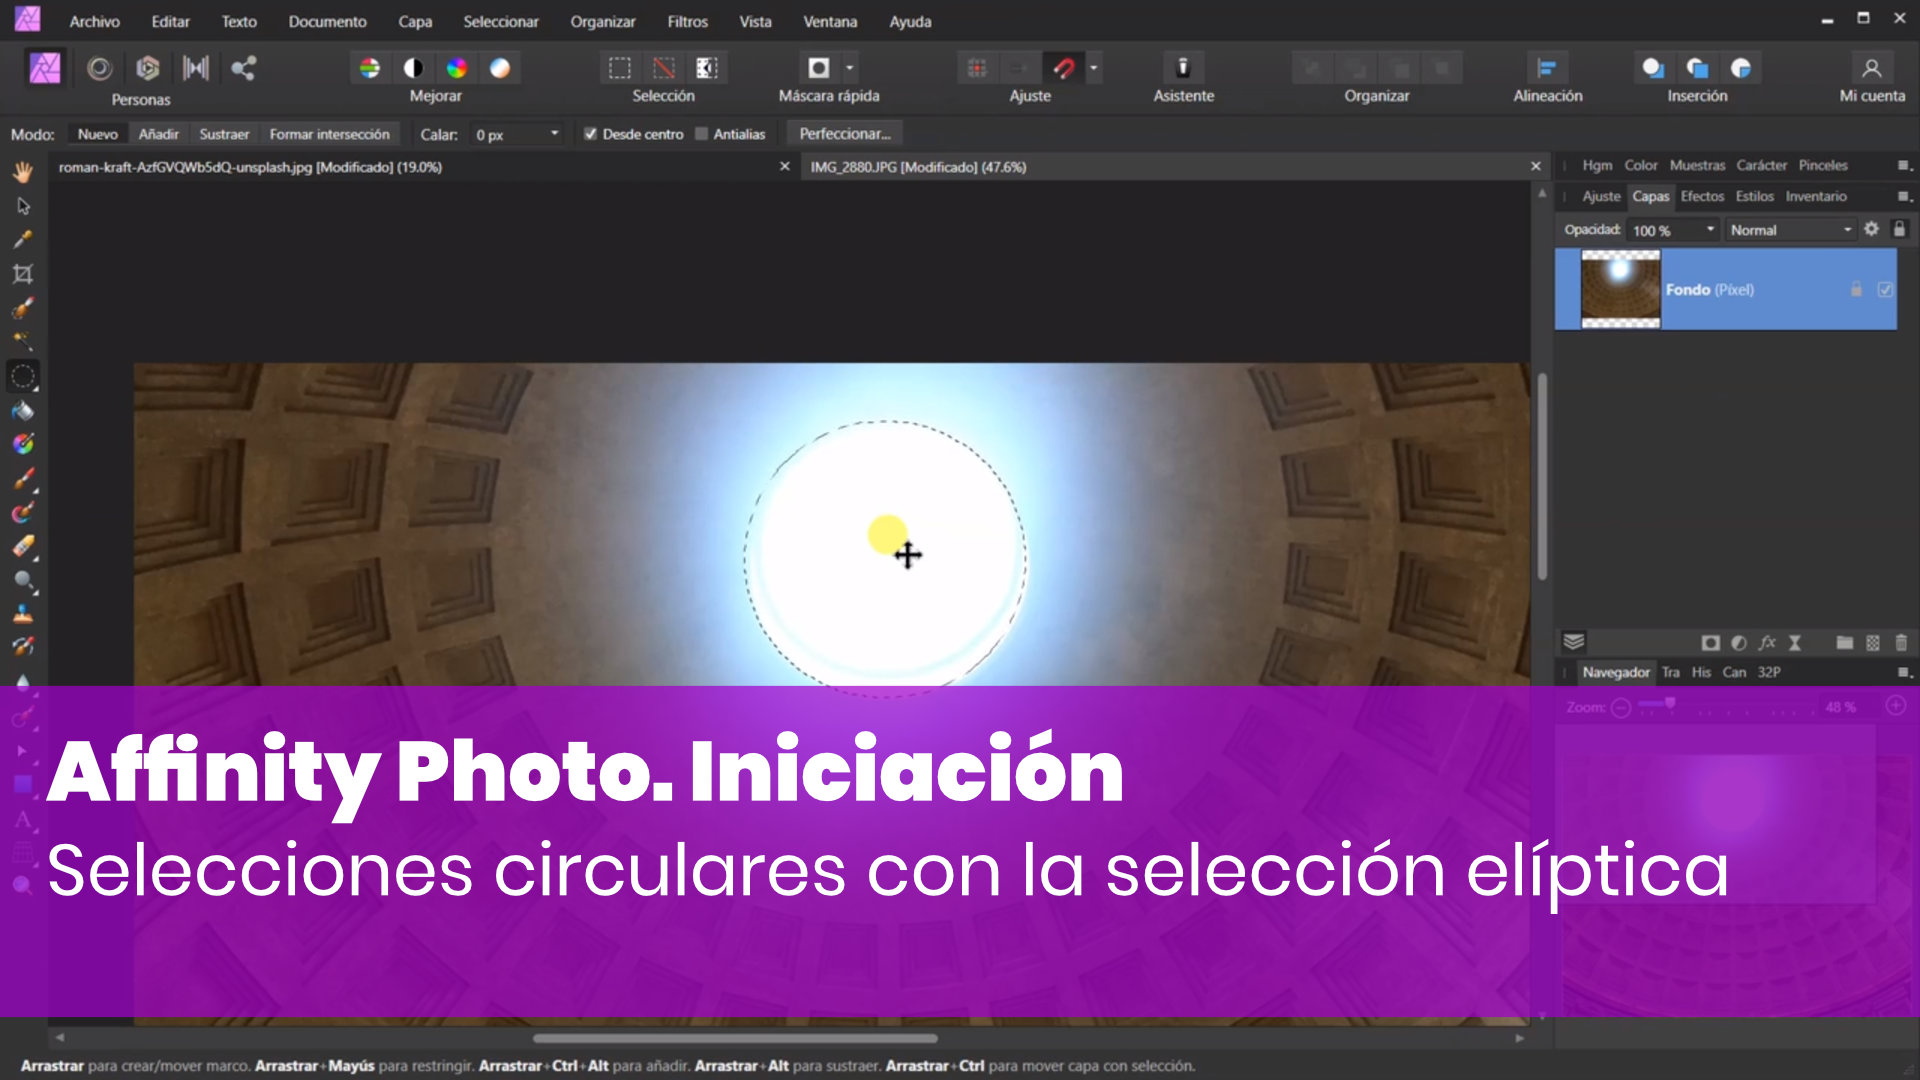Set mode to Formar intersección

point(329,134)
